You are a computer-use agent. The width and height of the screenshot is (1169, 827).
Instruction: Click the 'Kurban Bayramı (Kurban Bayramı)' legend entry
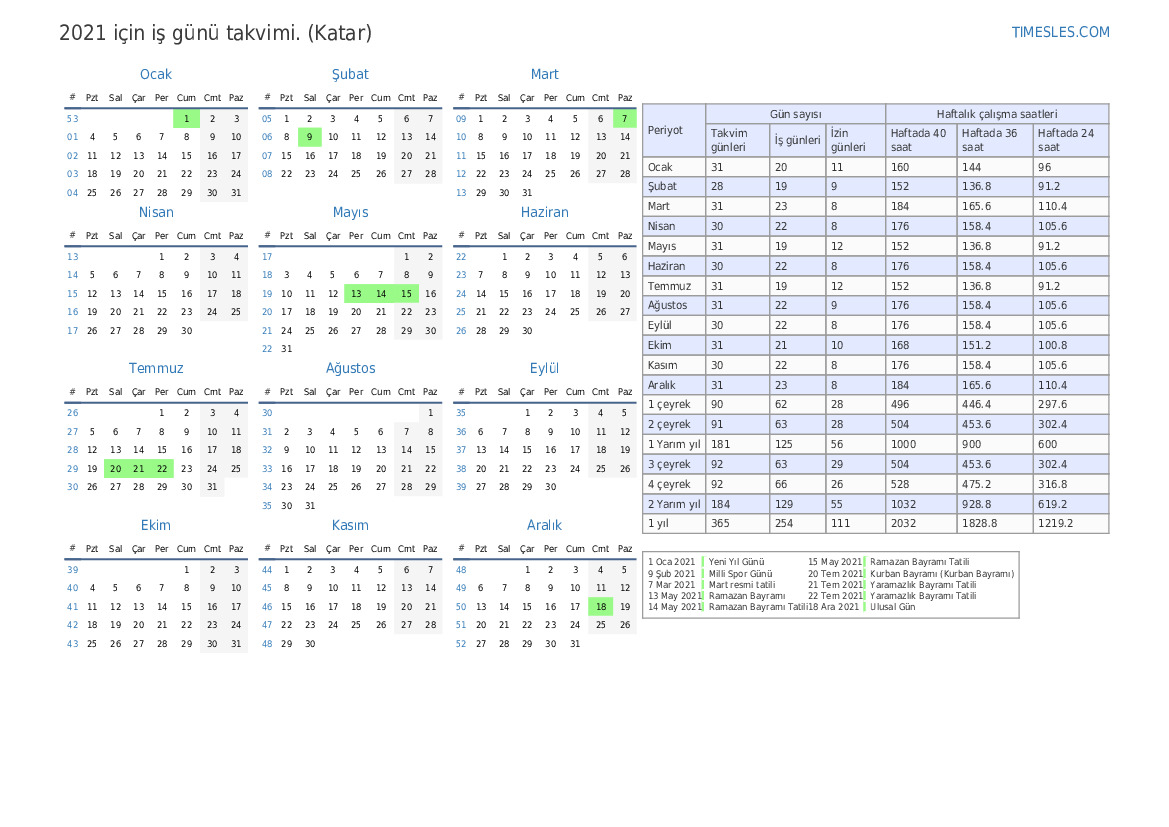[x=942, y=574]
